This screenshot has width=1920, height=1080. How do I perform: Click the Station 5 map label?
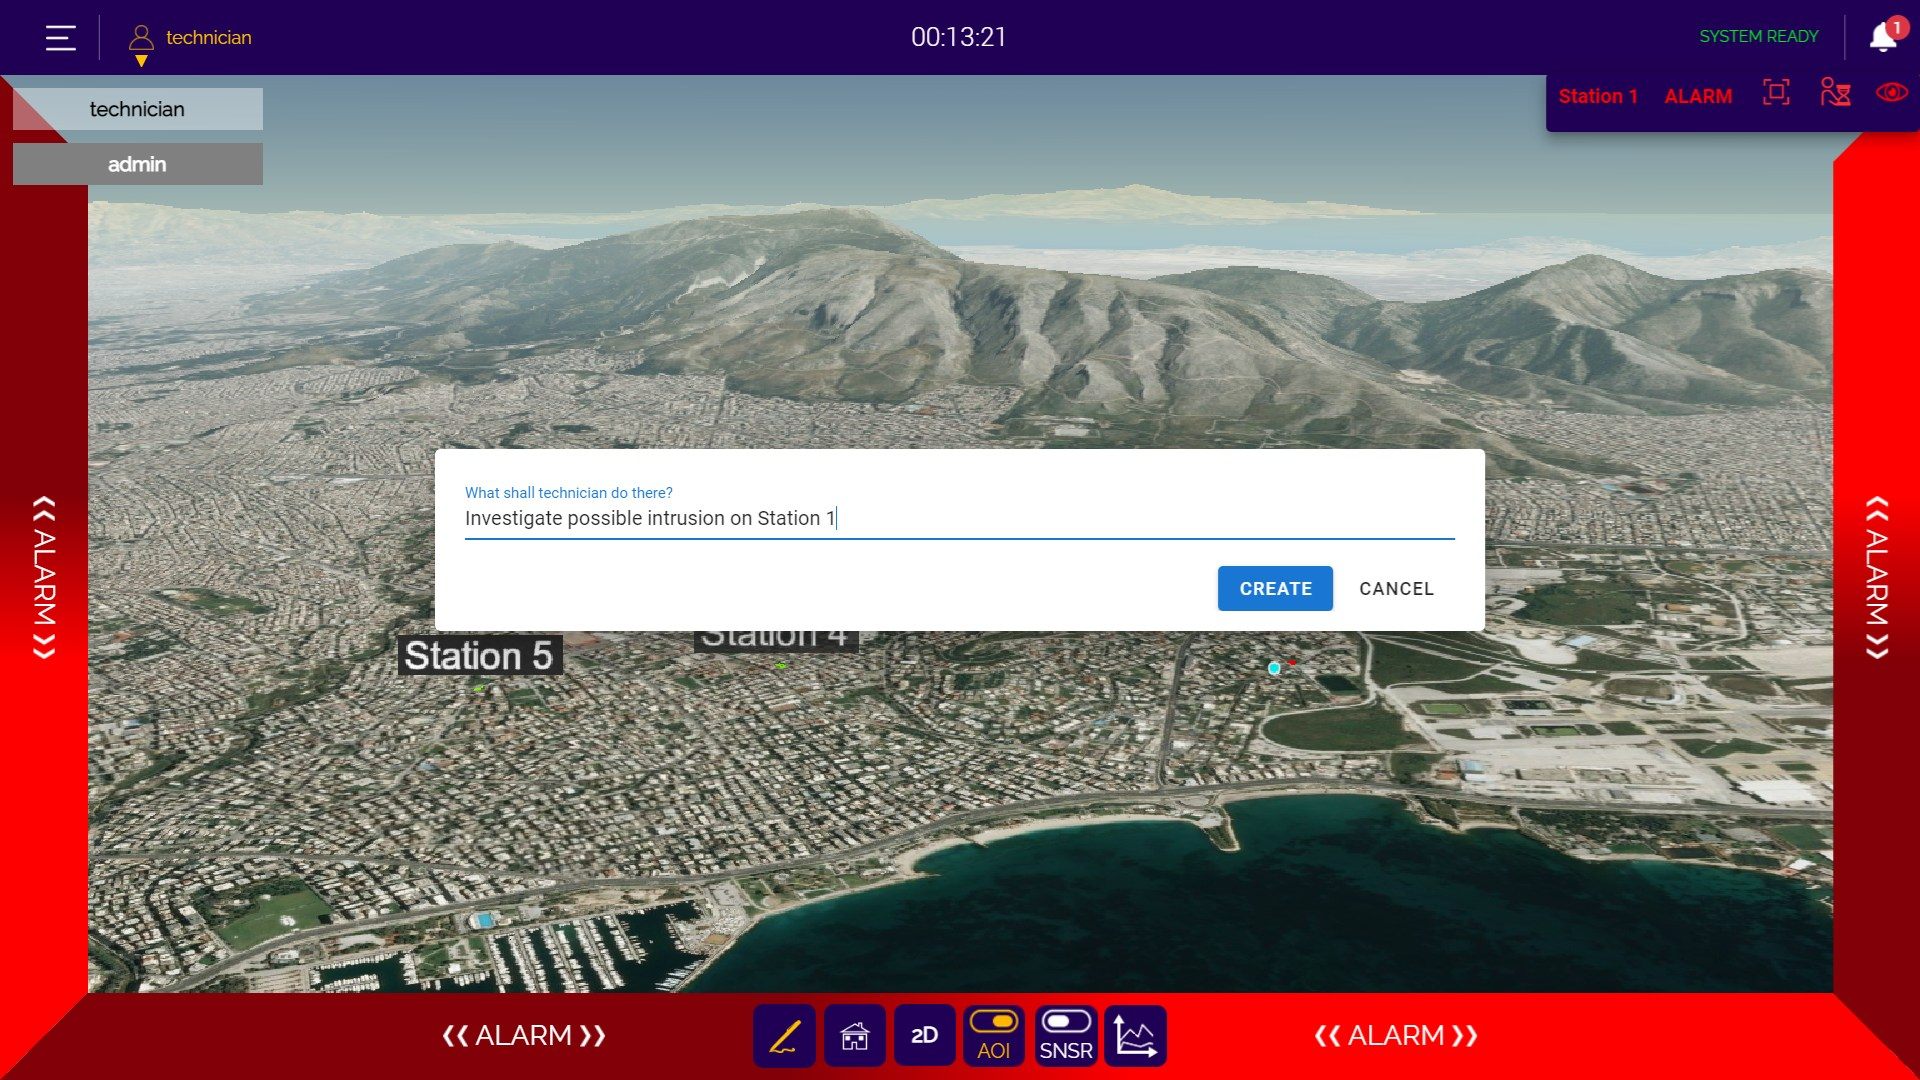479,656
